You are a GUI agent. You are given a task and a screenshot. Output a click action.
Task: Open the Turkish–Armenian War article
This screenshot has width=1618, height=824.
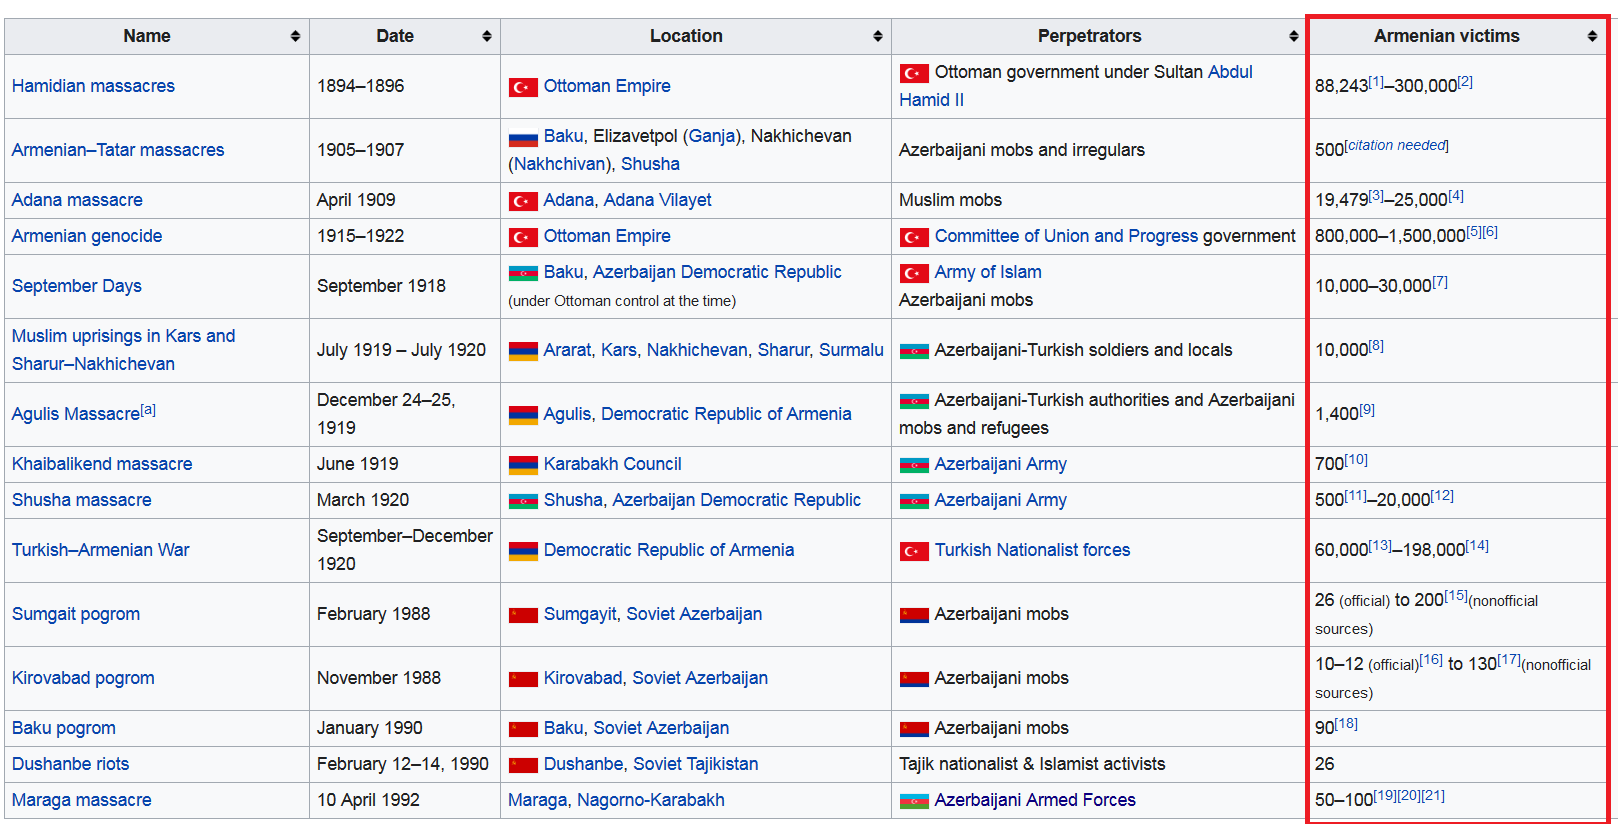(100, 550)
